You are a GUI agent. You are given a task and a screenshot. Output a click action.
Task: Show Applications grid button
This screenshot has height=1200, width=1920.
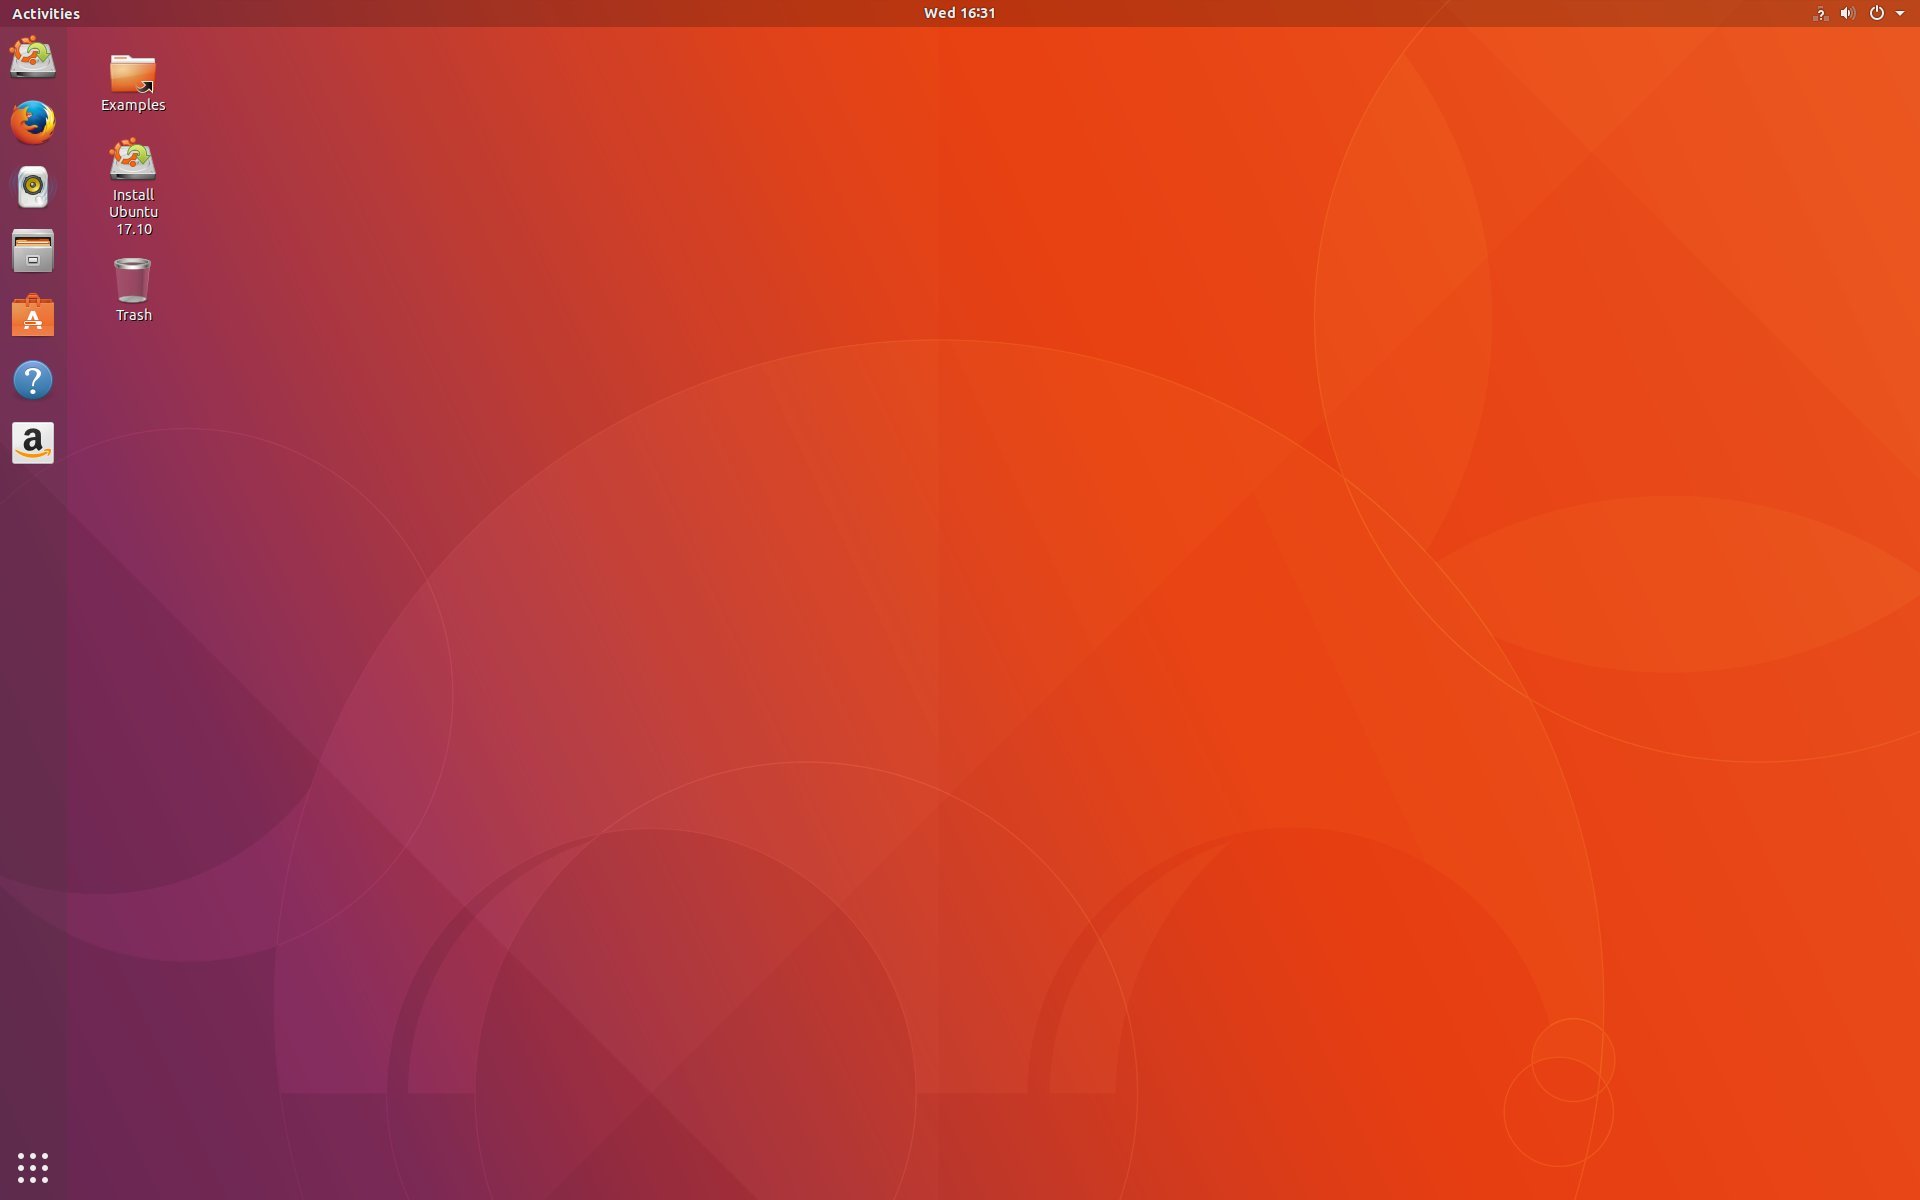click(x=33, y=1167)
